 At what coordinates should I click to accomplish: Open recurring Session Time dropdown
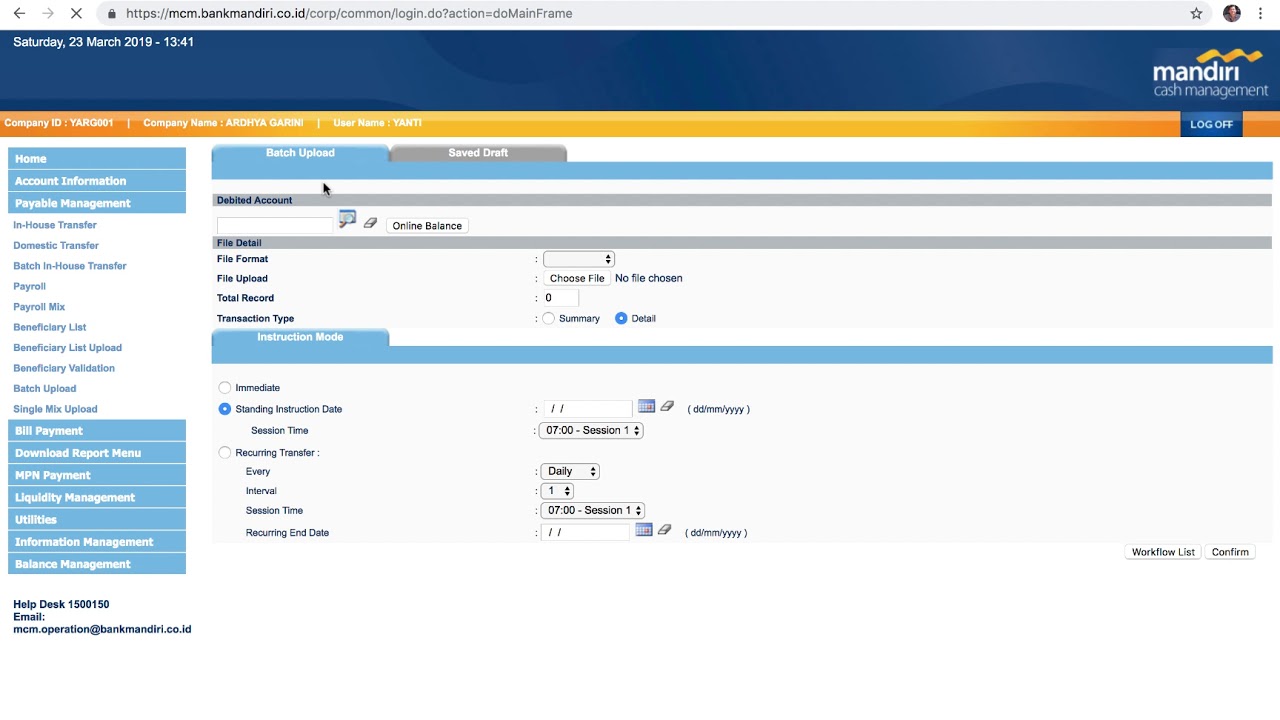(x=592, y=510)
